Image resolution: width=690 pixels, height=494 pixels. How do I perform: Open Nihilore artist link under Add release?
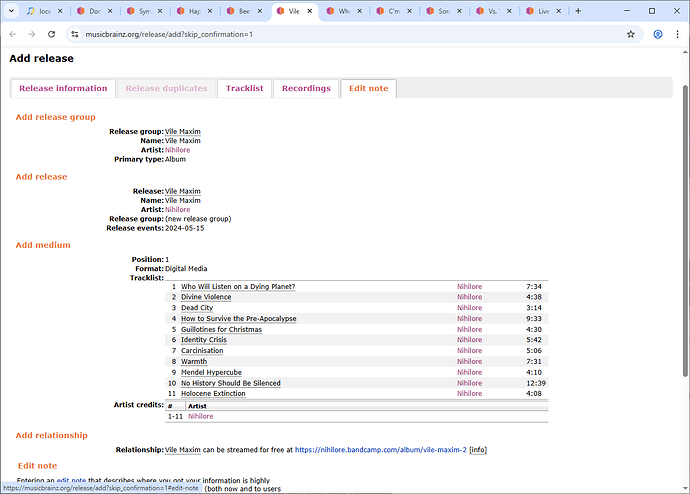177,210
